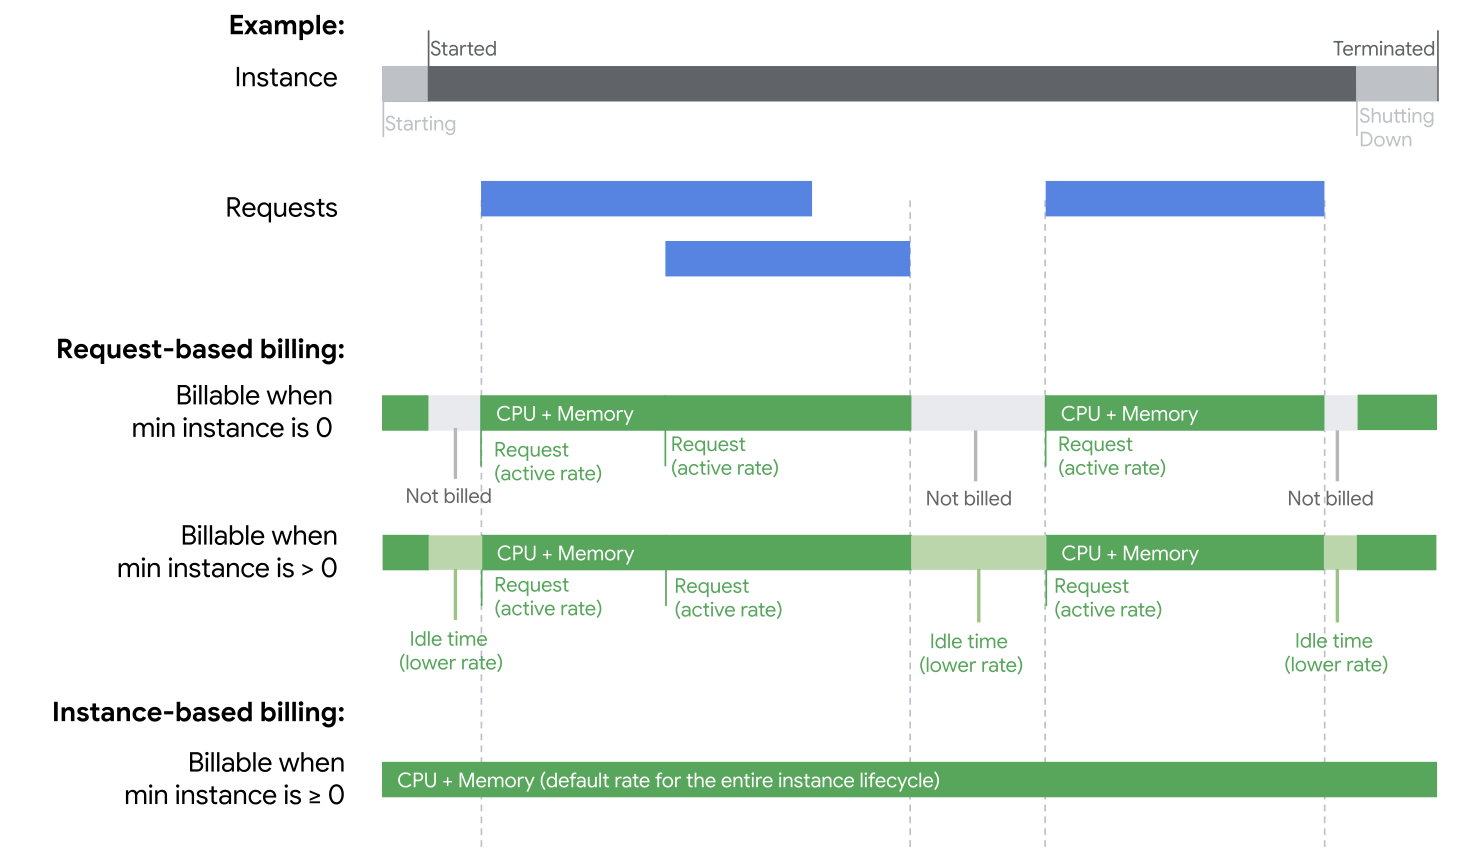Select the lower overlapping blue request bar
This screenshot has width=1458, height=866.
tap(787, 258)
